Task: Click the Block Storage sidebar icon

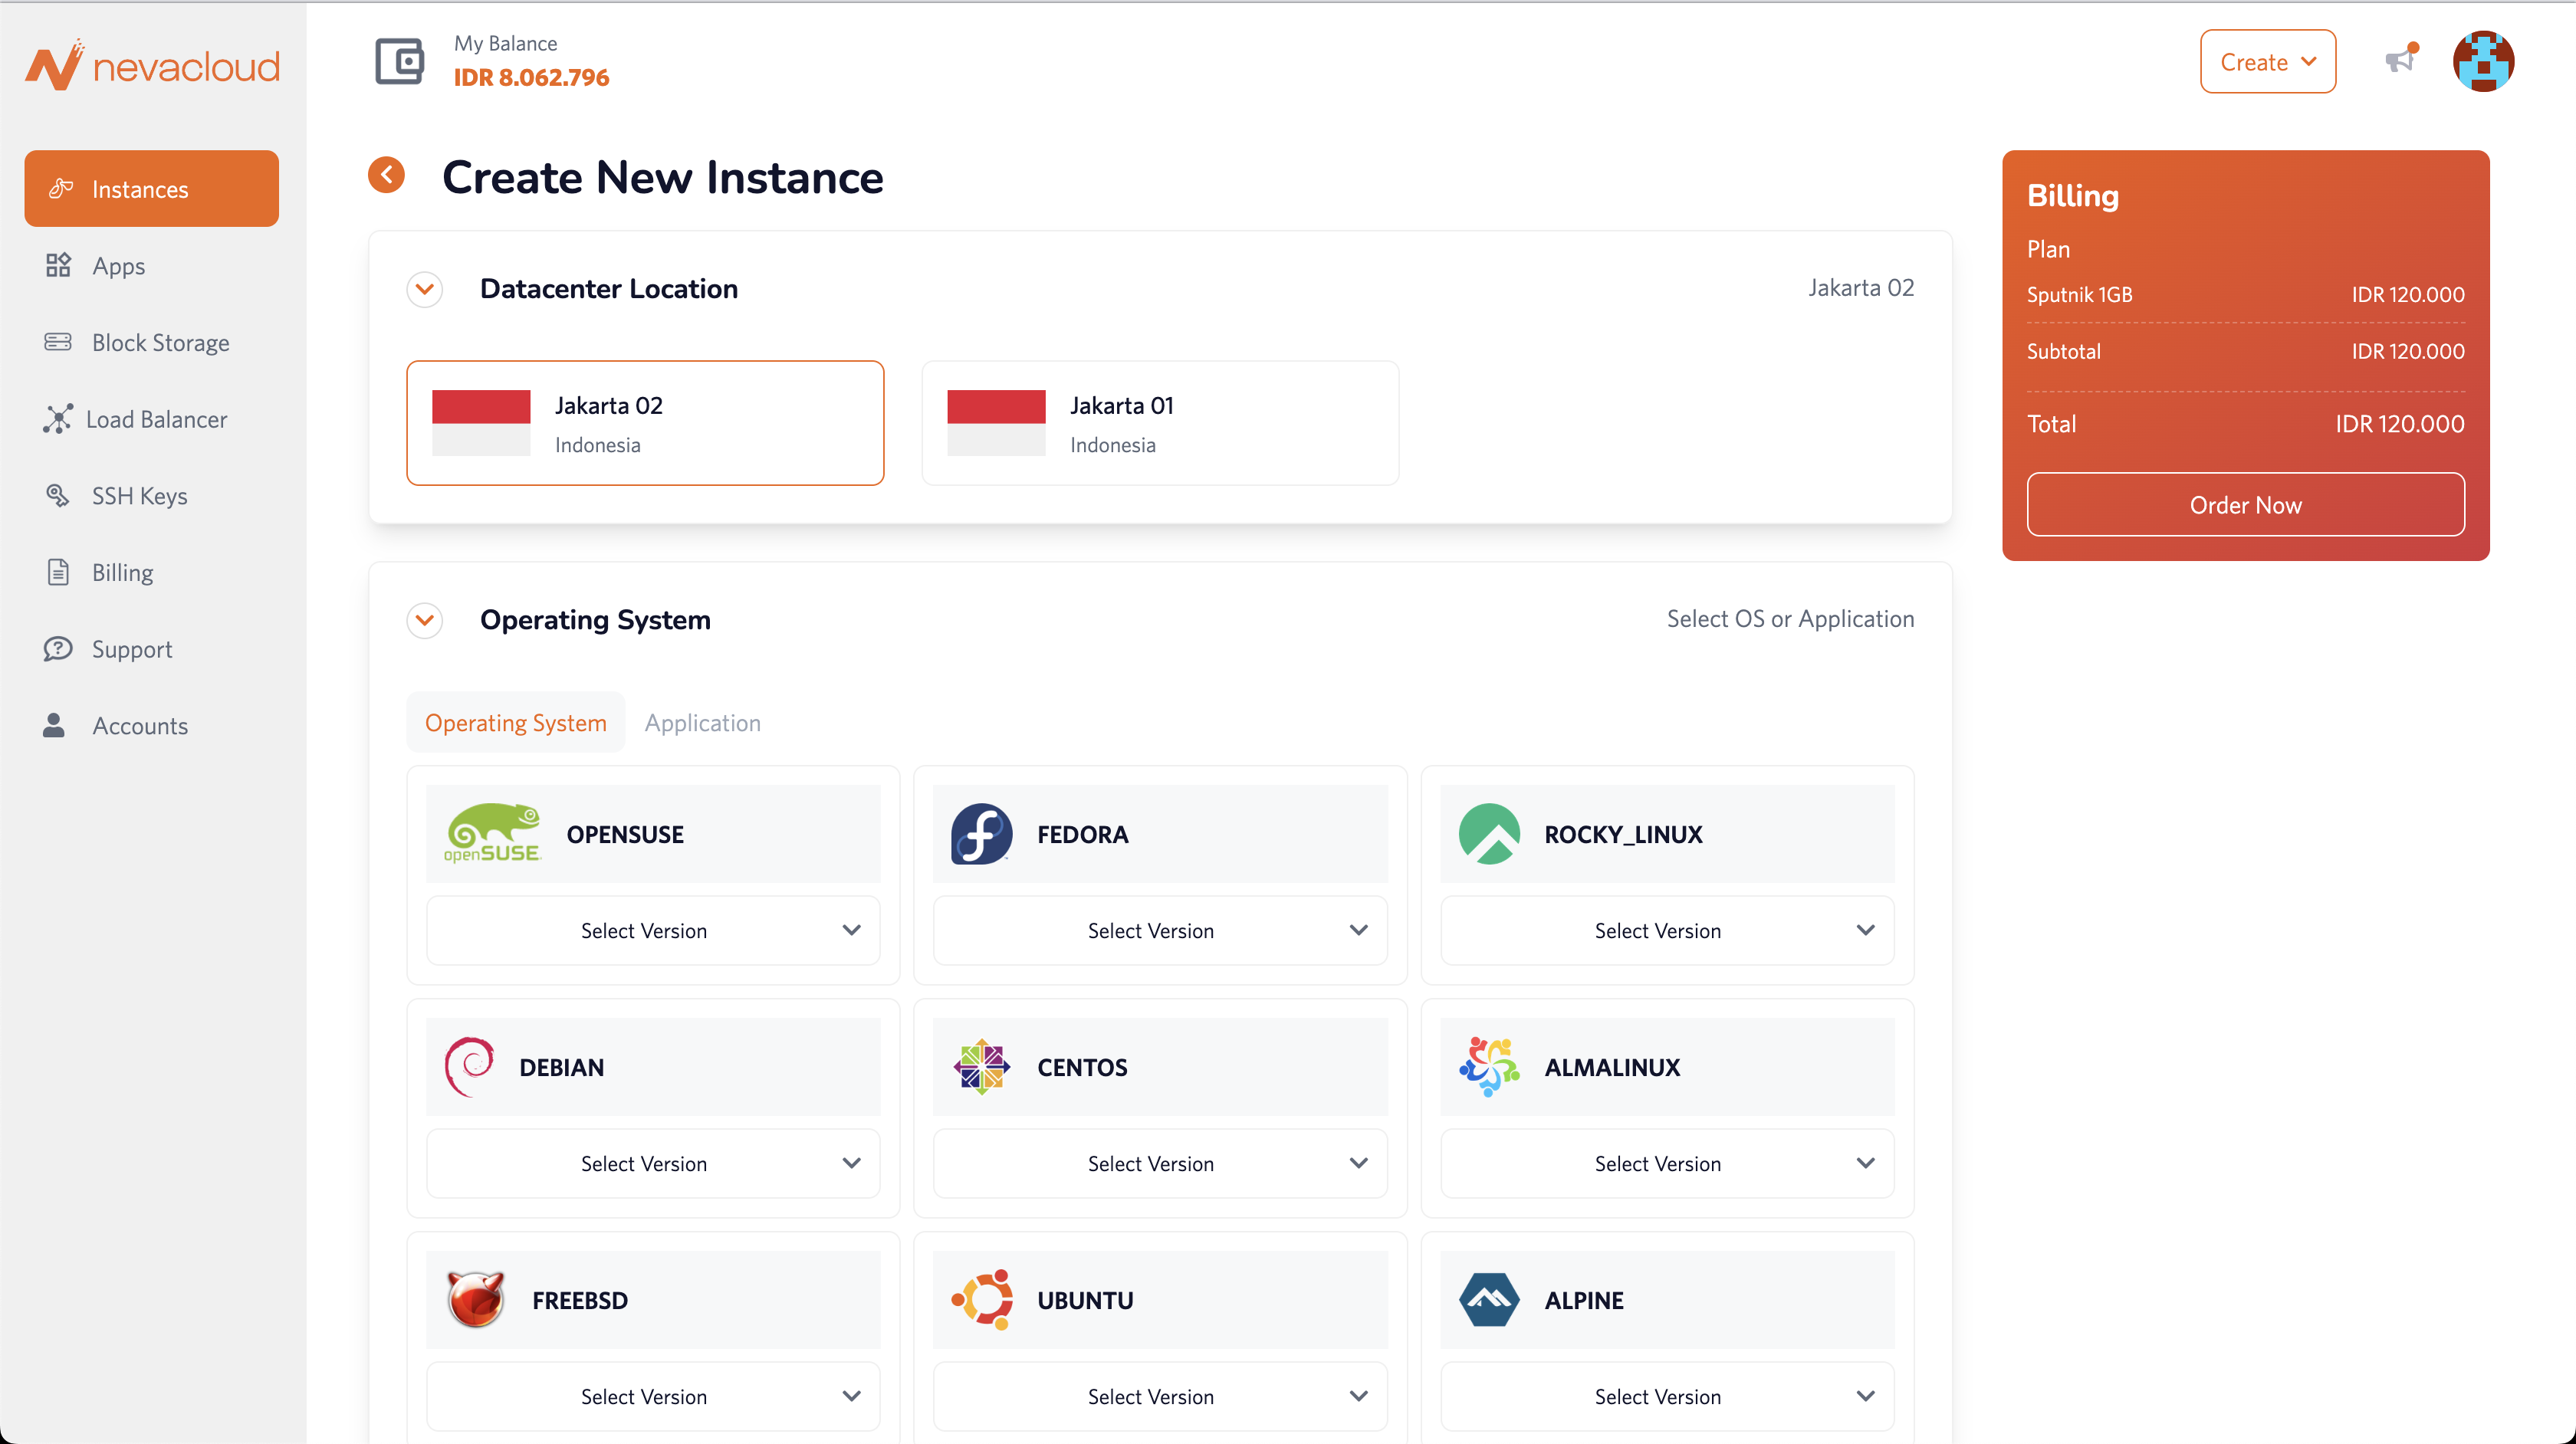Action: pos(58,342)
